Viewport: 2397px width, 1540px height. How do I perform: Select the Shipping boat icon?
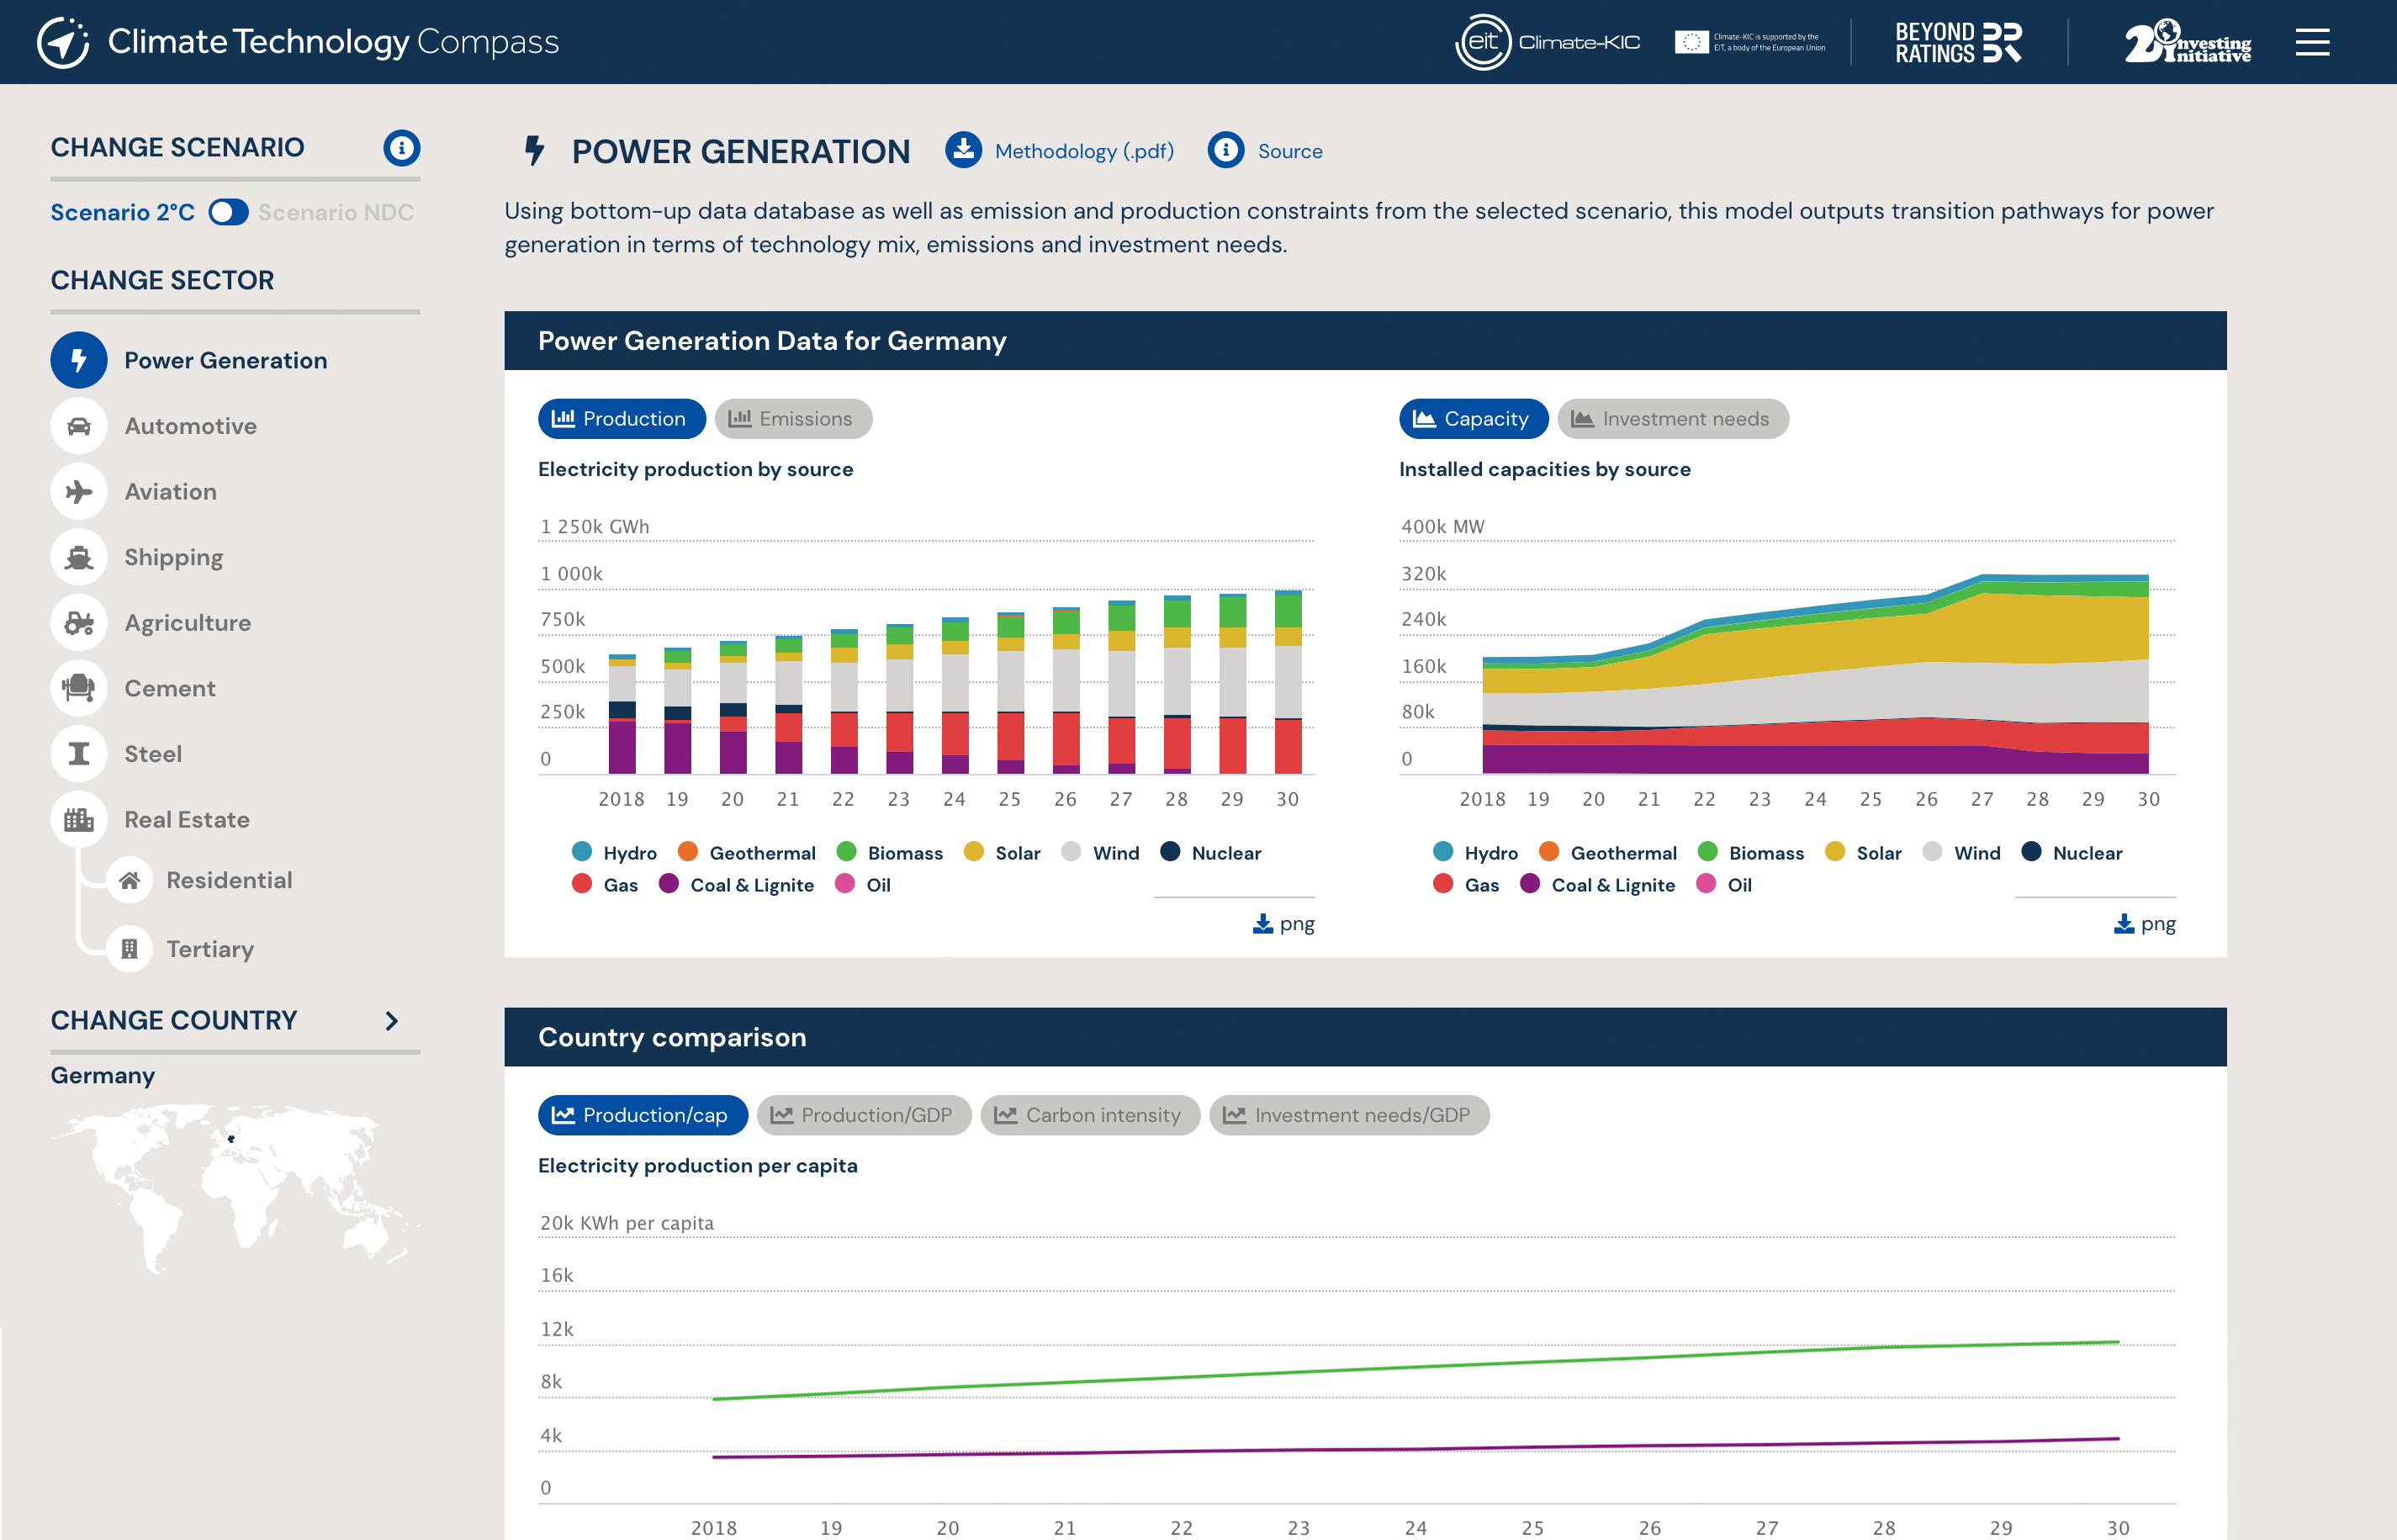(x=79, y=557)
